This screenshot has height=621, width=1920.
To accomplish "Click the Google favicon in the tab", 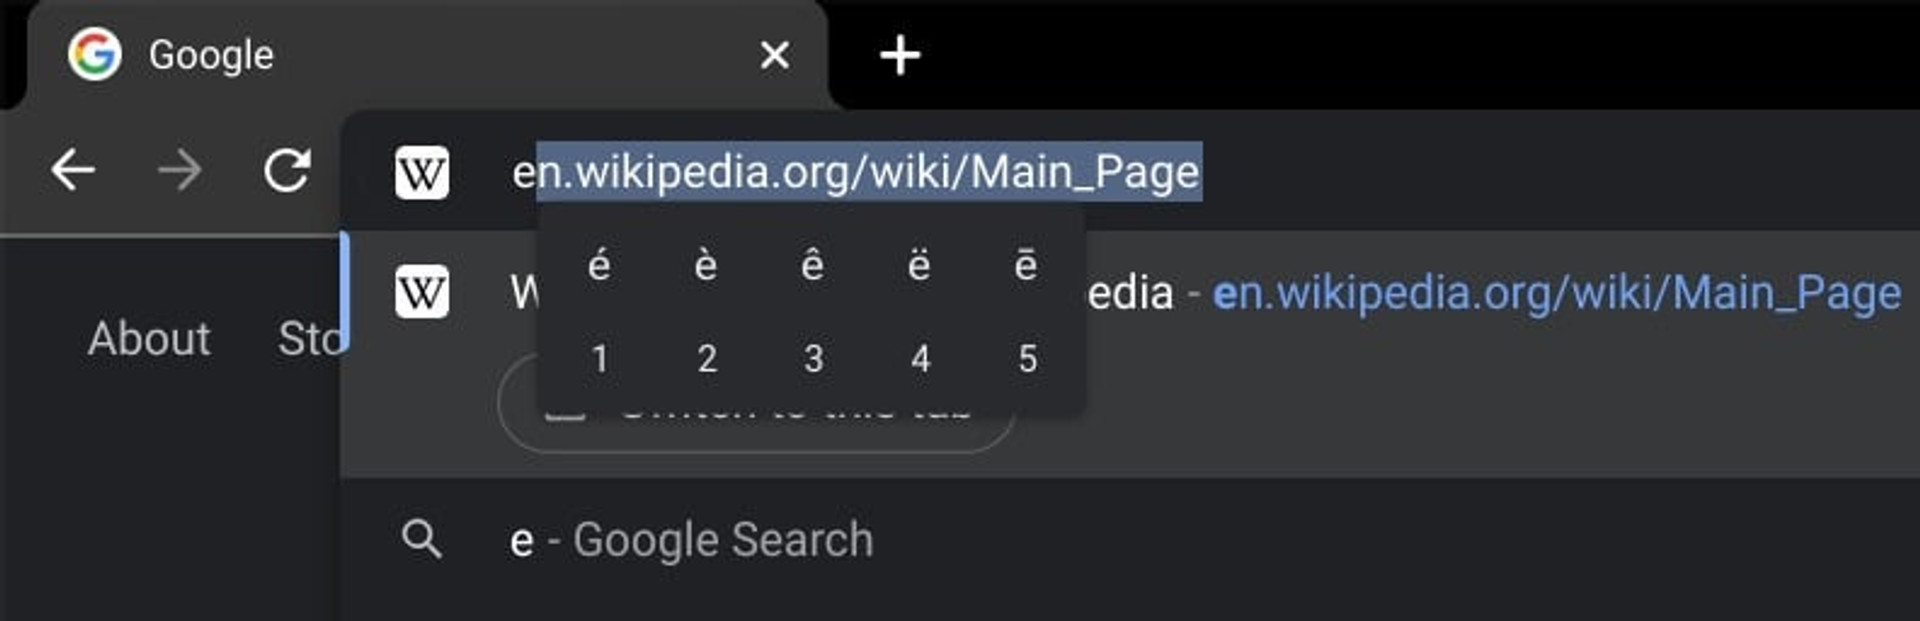I will click(95, 54).
